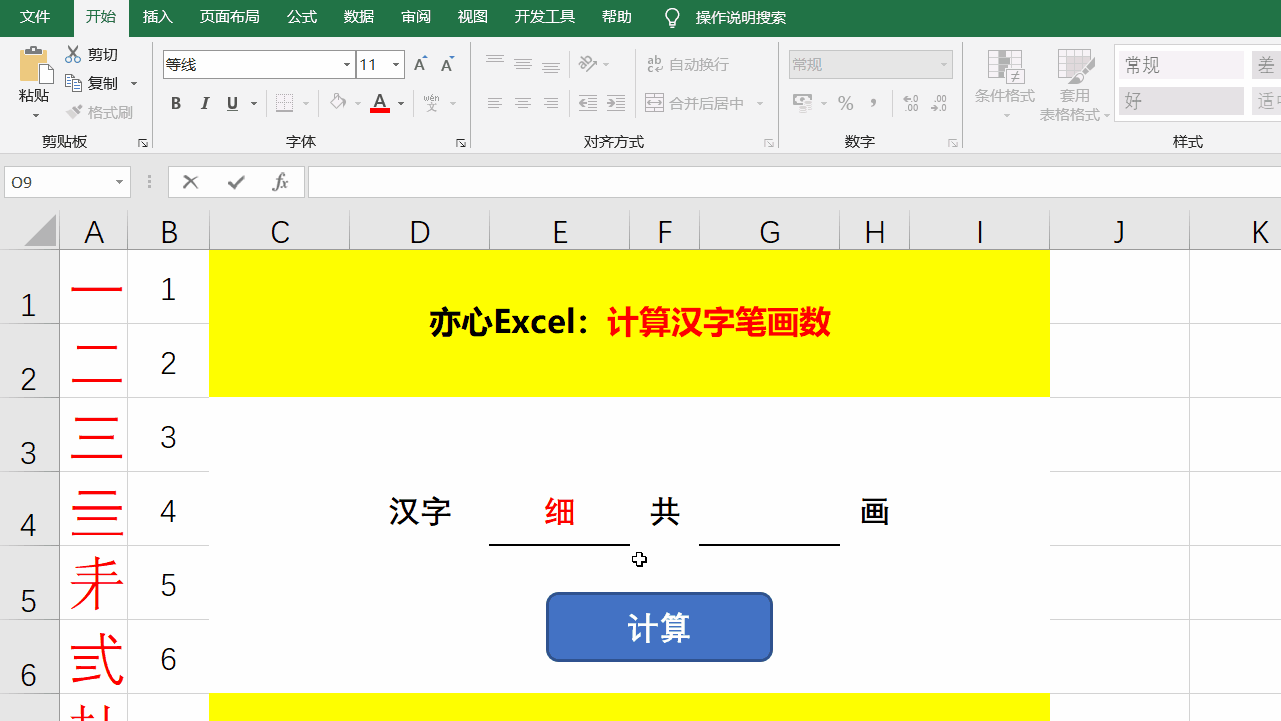Screen dimensions: 1281x721
Task: Click the blue 计算 button
Action: coord(659,627)
